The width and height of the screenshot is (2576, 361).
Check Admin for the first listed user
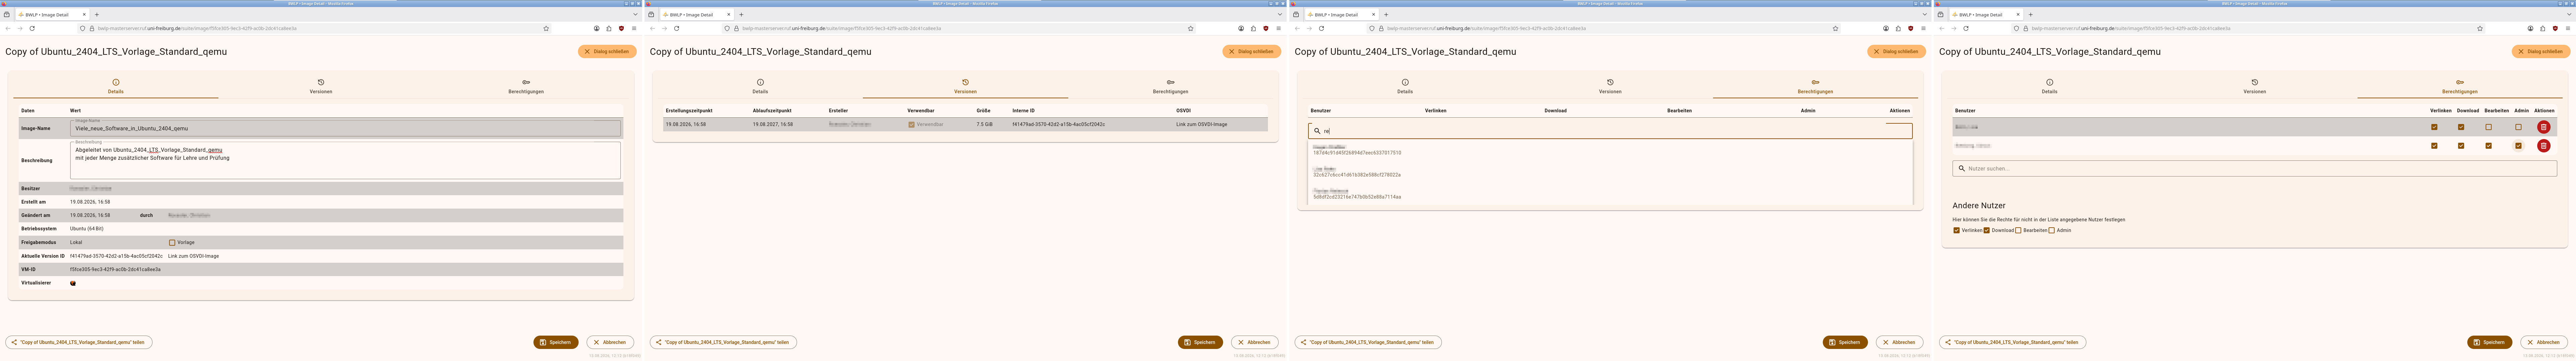pyautogui.click(x=2518, y=127)
